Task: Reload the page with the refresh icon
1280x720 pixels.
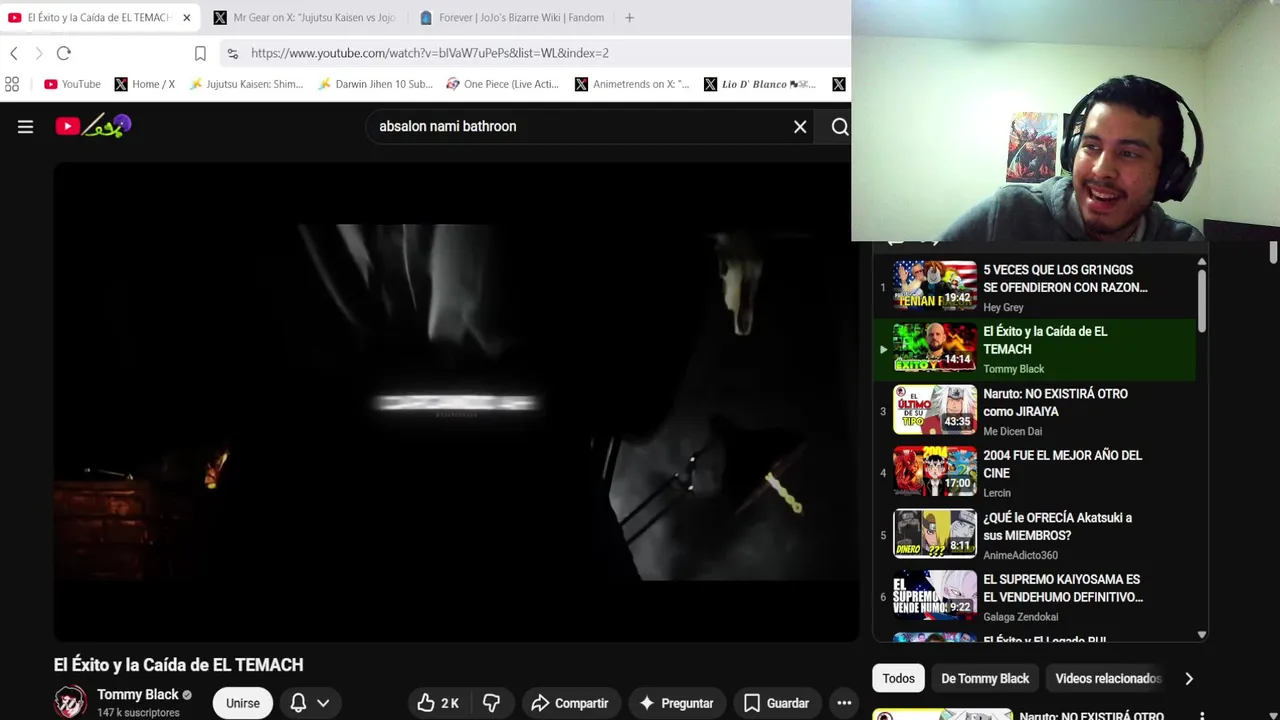Action: click(64, 53)
